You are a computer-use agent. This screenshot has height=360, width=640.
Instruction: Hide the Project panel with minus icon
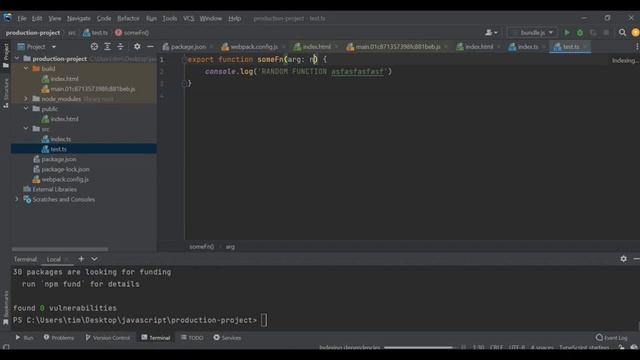click(x=150, y=47)
